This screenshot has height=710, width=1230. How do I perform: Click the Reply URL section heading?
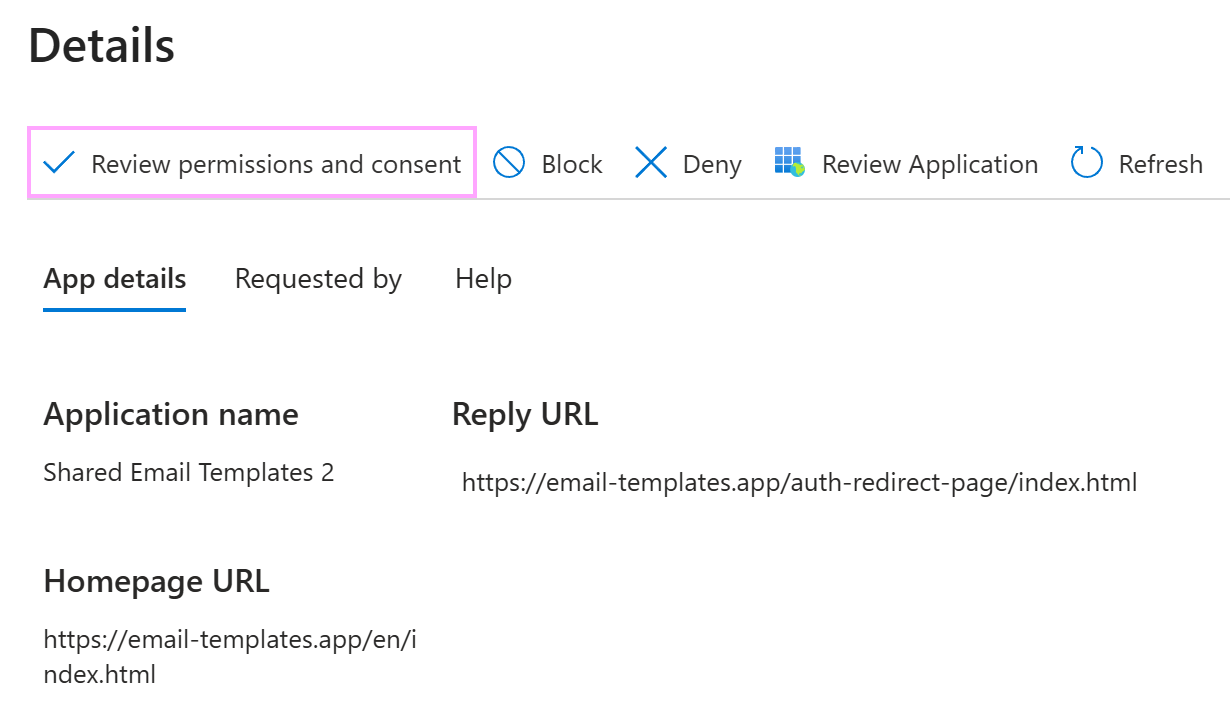pos(525,414)
